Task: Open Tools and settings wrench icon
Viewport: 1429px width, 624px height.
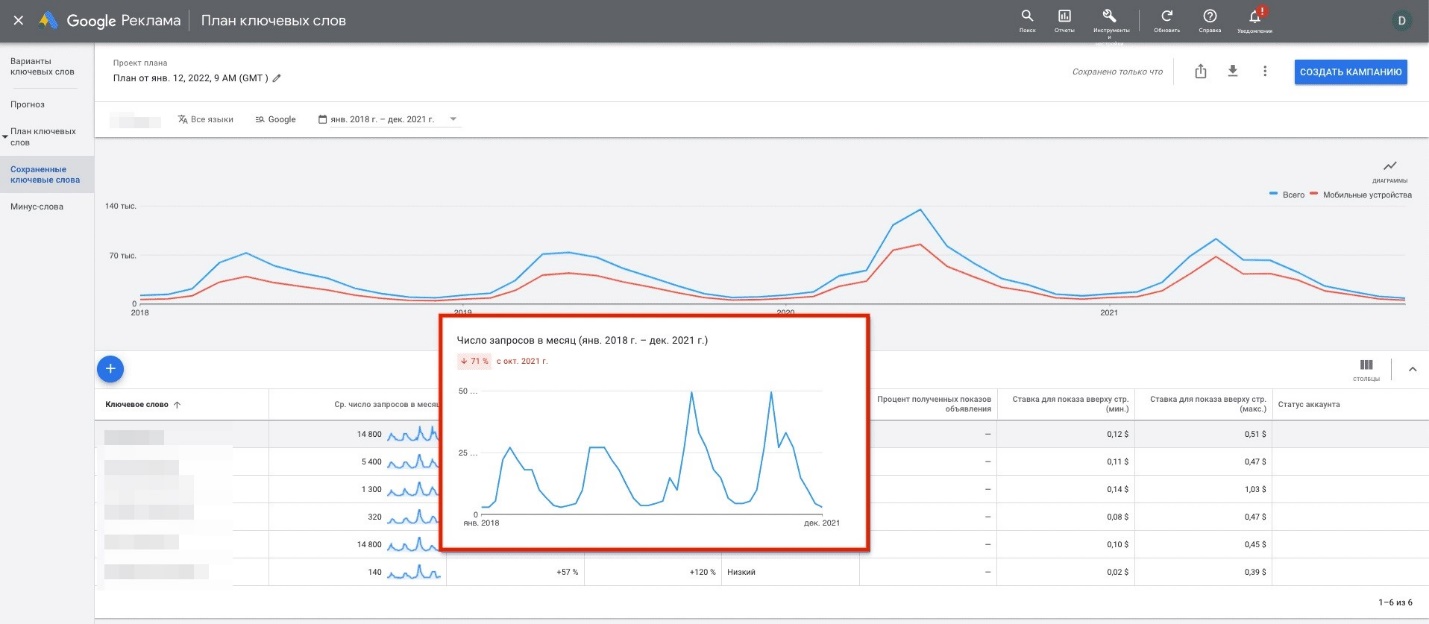Action: (1109, 17)
